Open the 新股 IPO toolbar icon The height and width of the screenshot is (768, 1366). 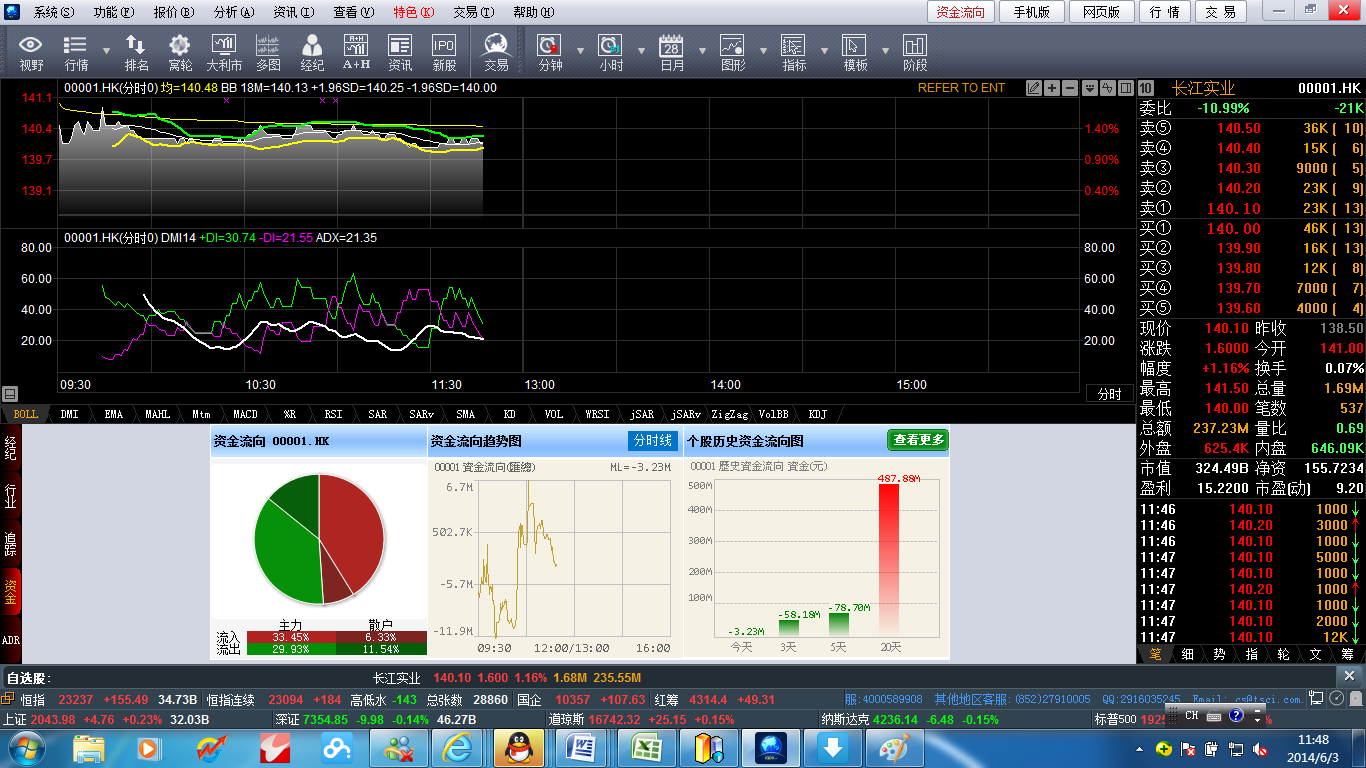point(444,52)
